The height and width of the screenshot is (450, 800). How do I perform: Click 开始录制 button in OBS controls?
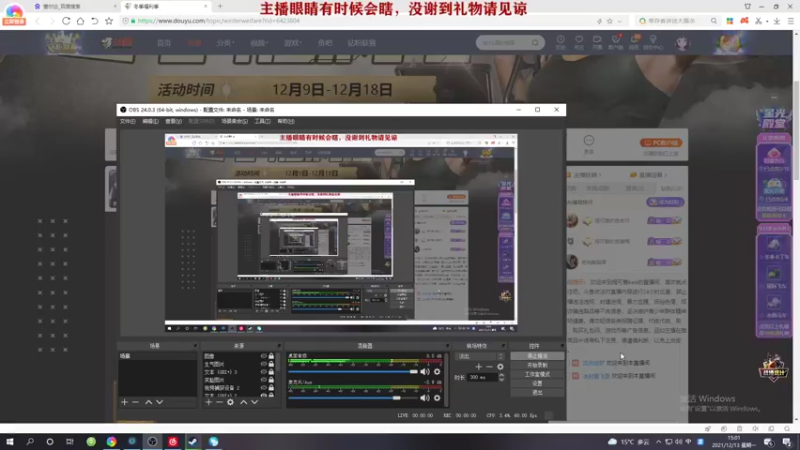tap(537, 365)
